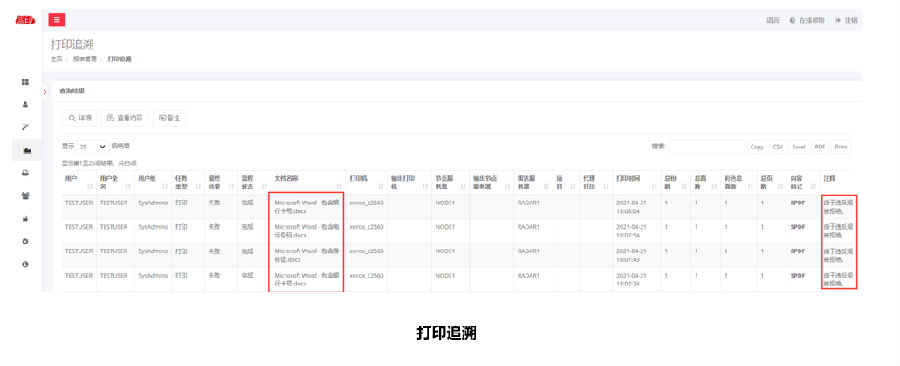Open the gear settings icon in sidebar
Screen dimensions: 900x366
click(25, 242)
